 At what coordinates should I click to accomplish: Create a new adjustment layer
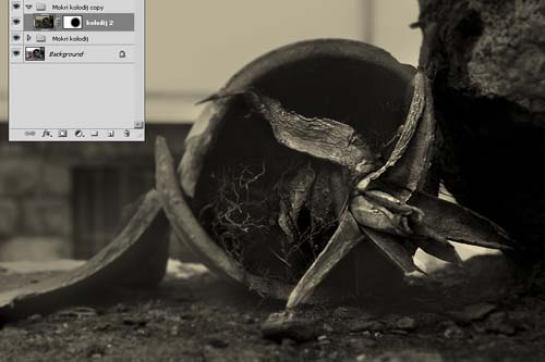point(79,133)
